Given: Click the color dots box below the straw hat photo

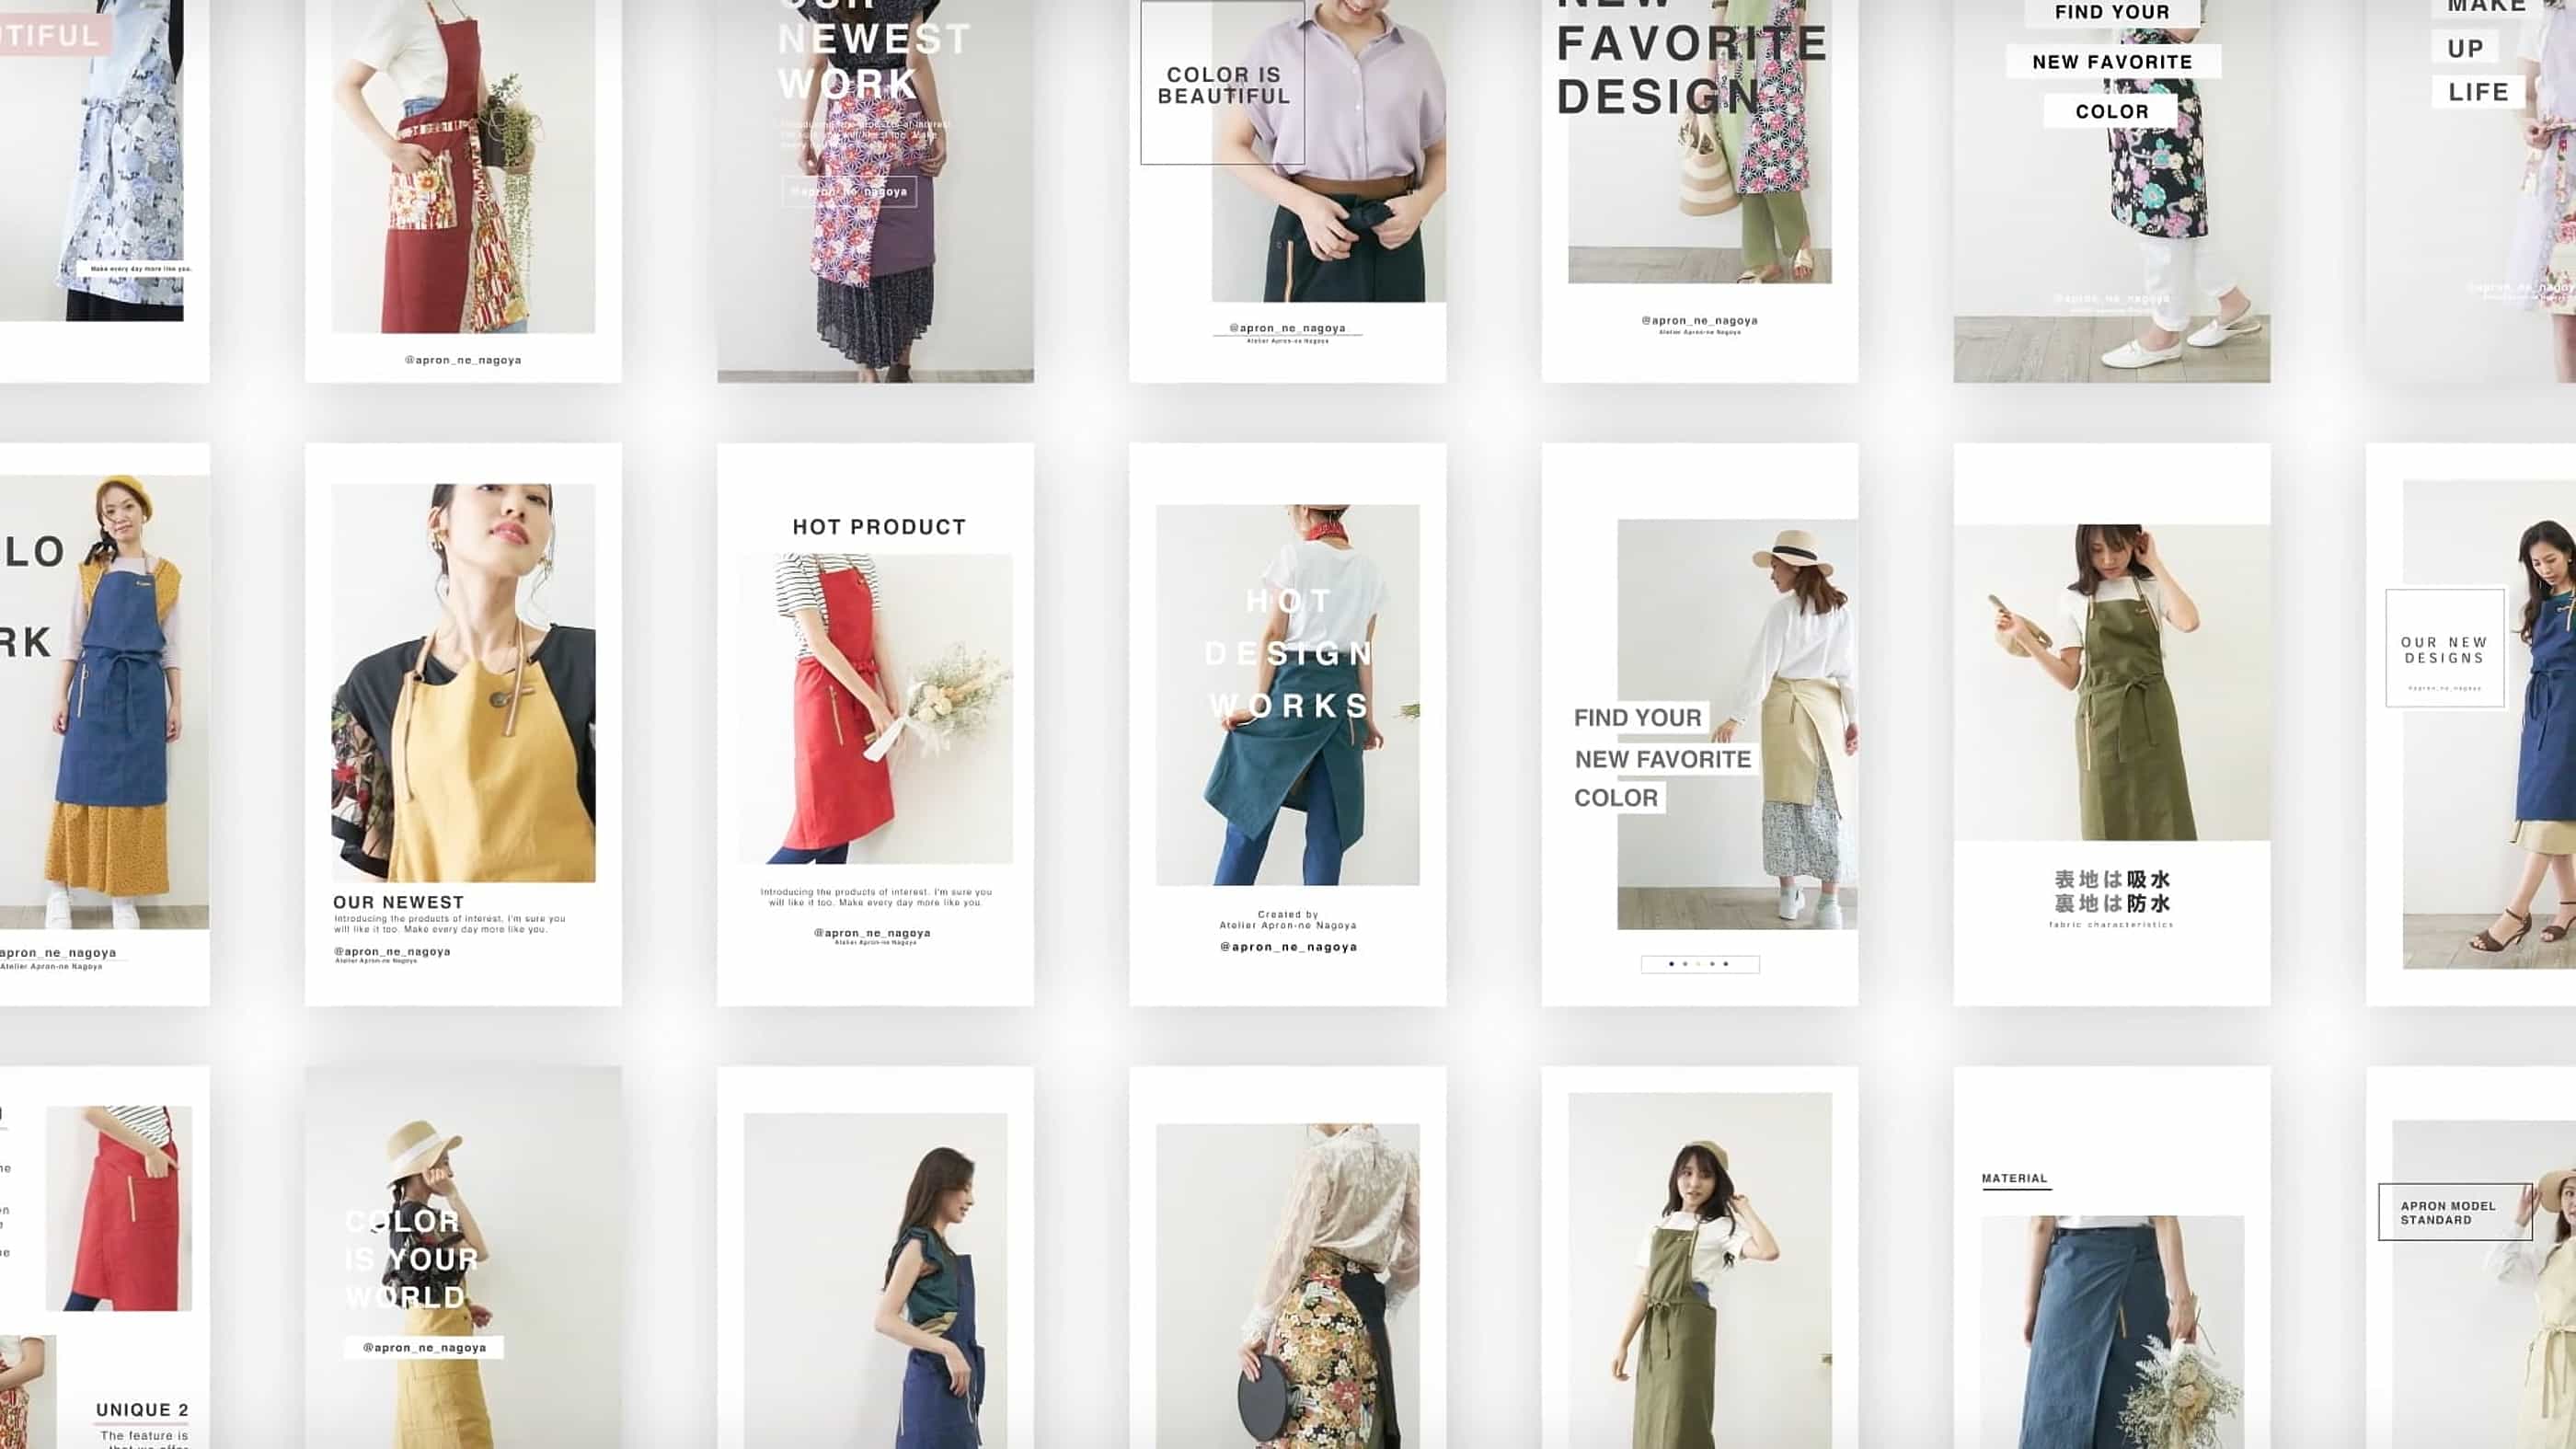Looking at the screenshot, I should coord(1699,964).
